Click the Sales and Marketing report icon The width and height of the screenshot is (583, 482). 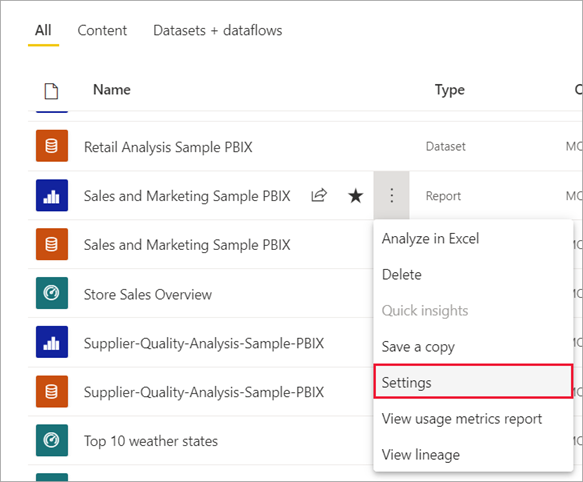[x=52, y=195]
